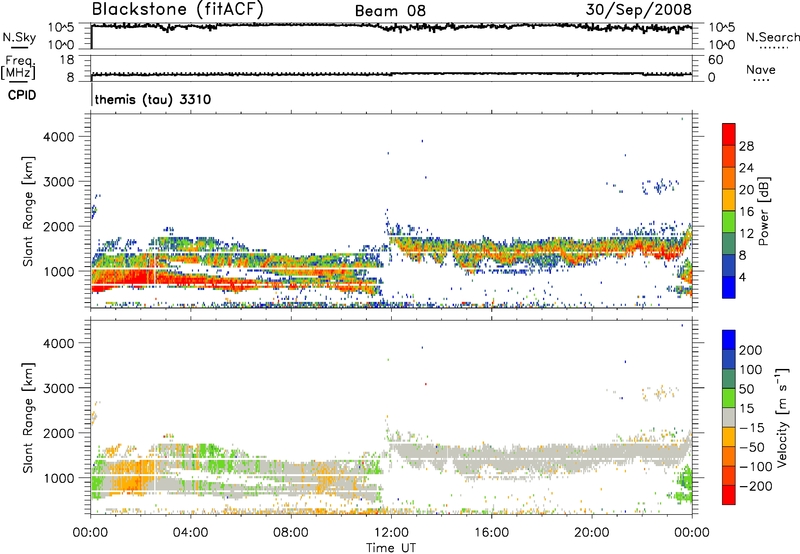Click the Velocity [m s-1] colorbar title
The image size is (800, 554).
781,417
